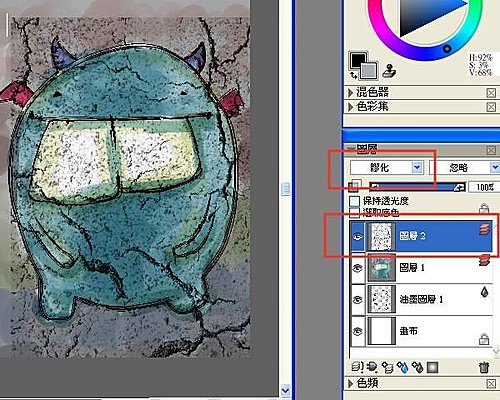
Task: Expand the 色彩集 panel triangle
Action: pos(350,107)
